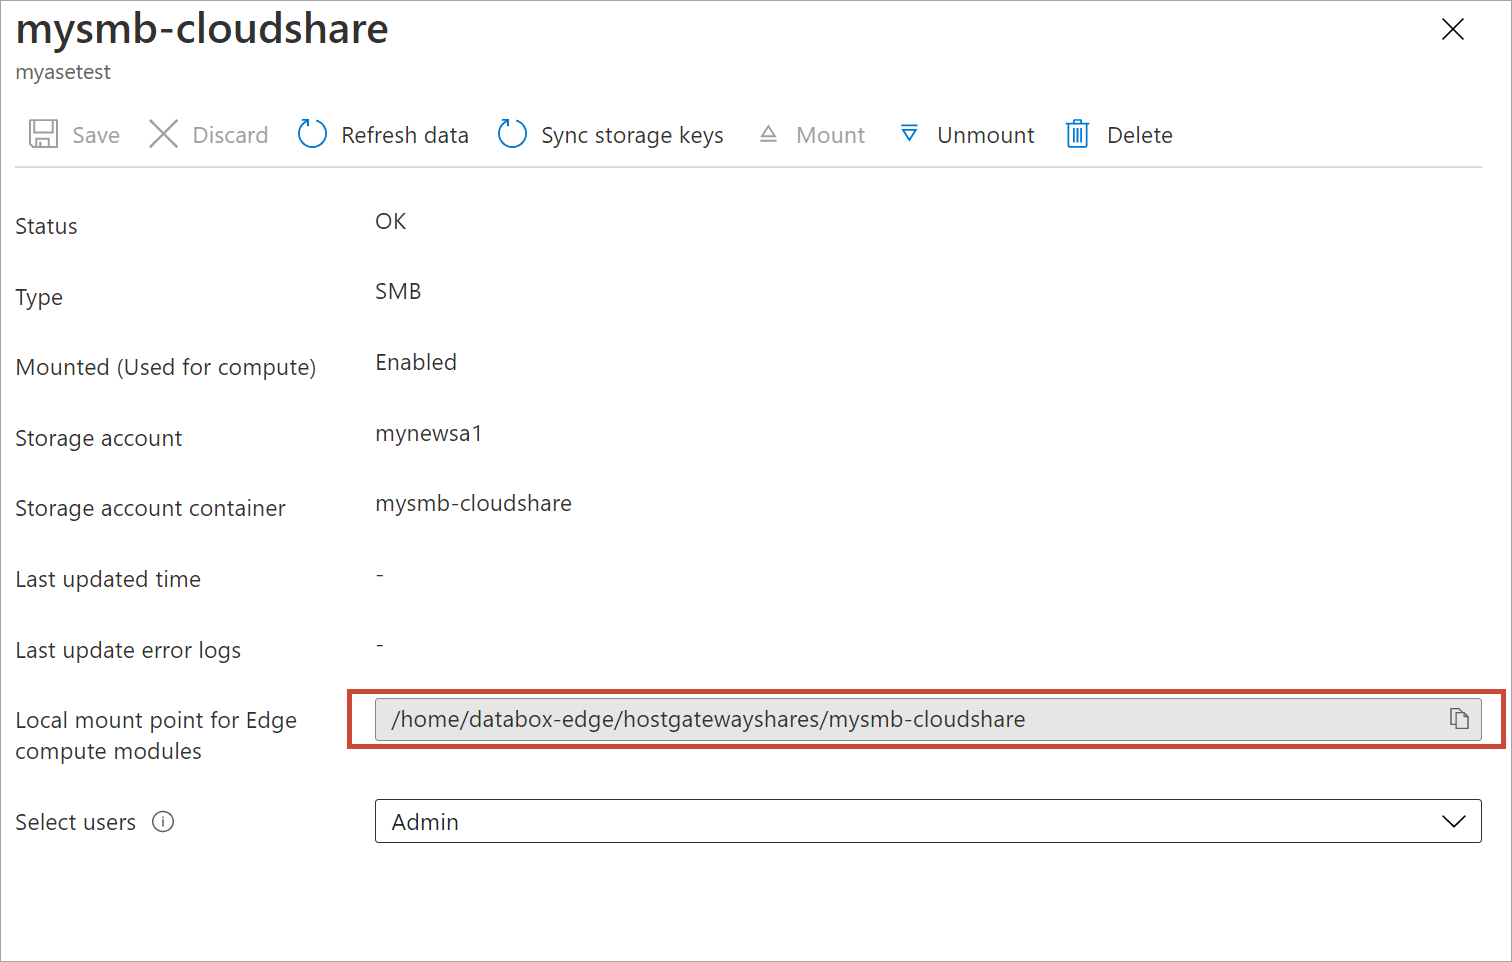Open the Select users Admin dropdown
The height and width of the screenshot is (962, 1512).
tap(926, 821)
